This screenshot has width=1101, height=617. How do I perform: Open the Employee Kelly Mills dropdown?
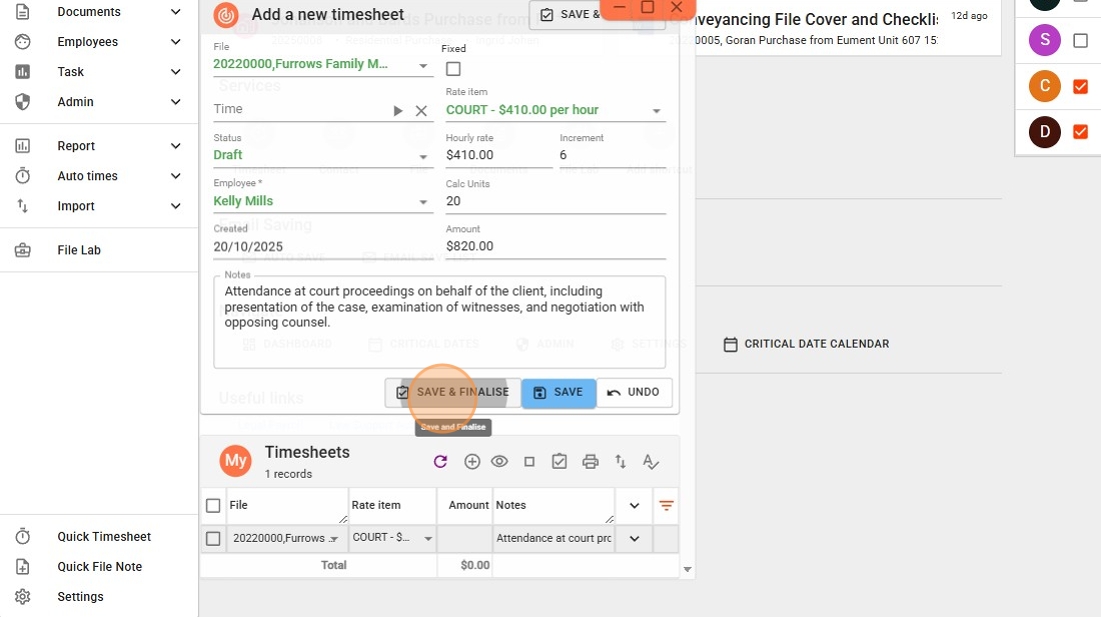pos(423,202)
